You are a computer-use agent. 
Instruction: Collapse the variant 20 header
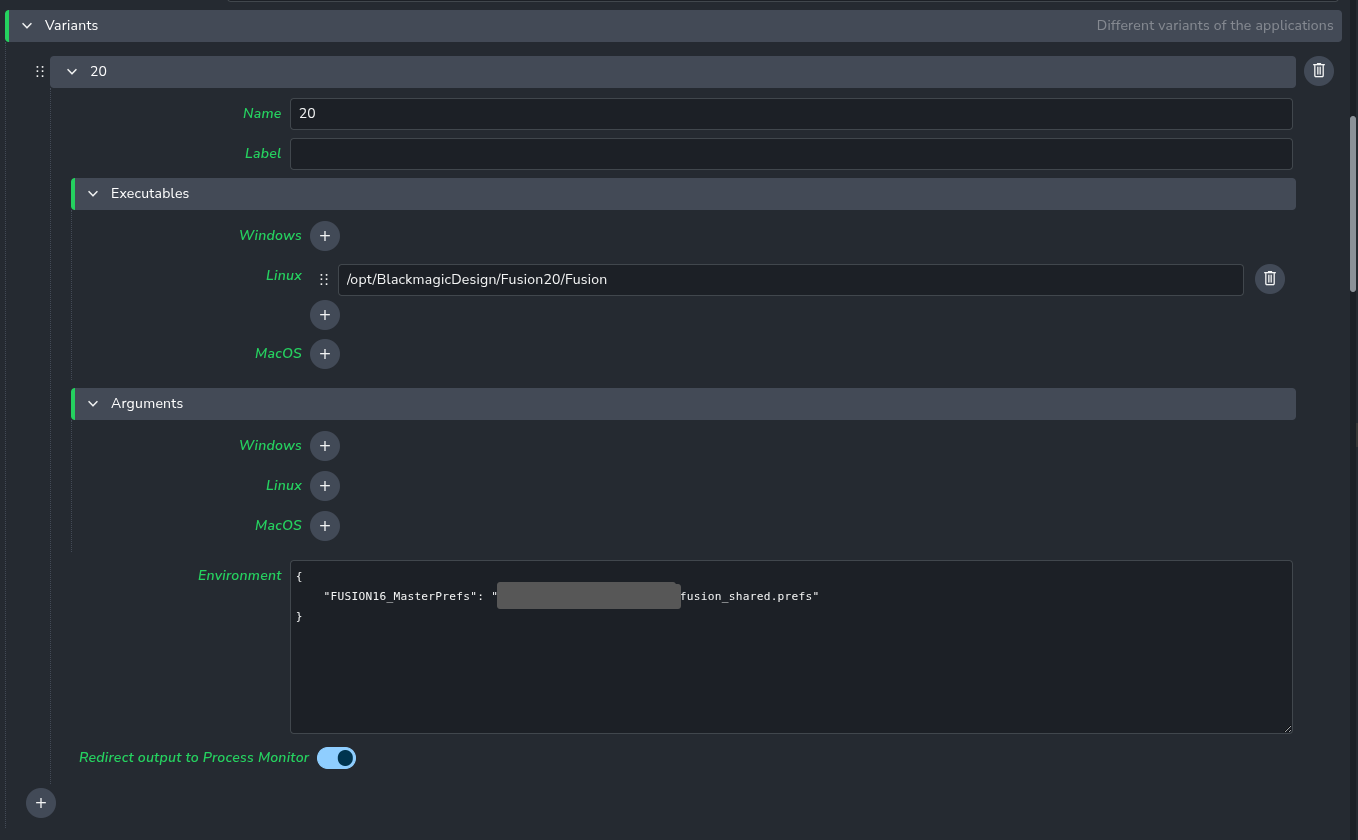tap(72, 72)
